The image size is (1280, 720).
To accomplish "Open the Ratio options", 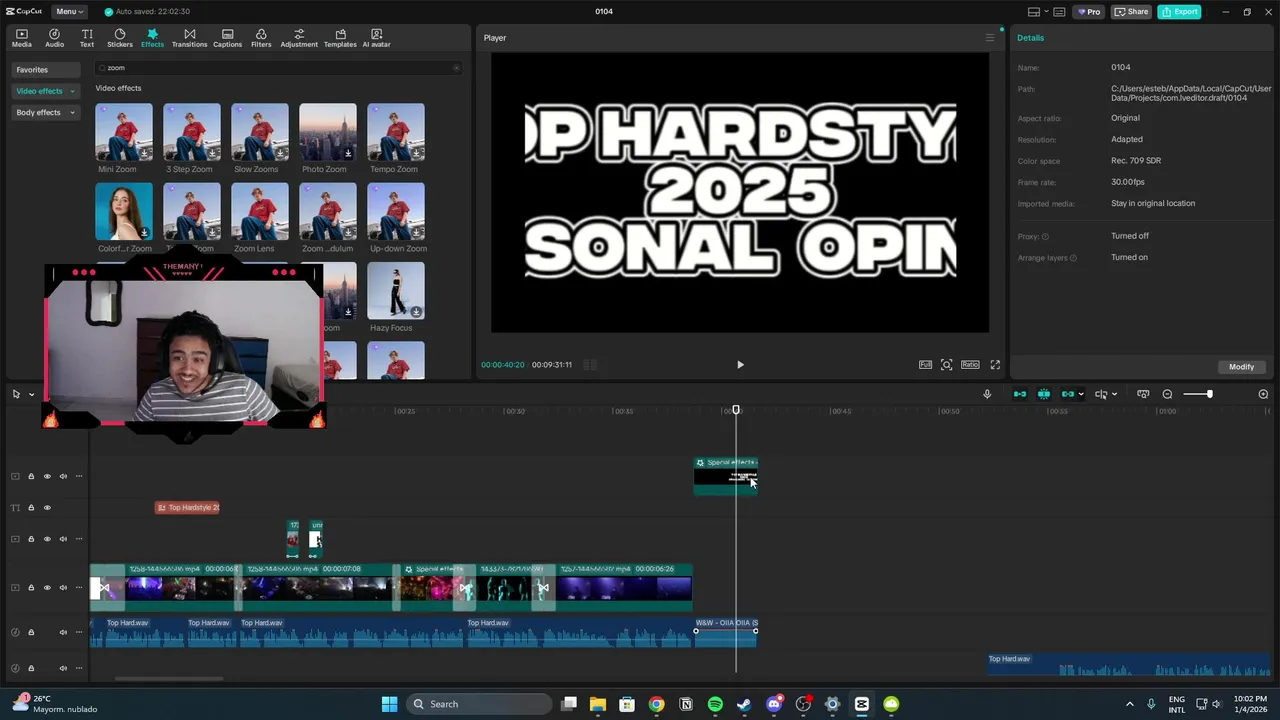I will point(970,365).
